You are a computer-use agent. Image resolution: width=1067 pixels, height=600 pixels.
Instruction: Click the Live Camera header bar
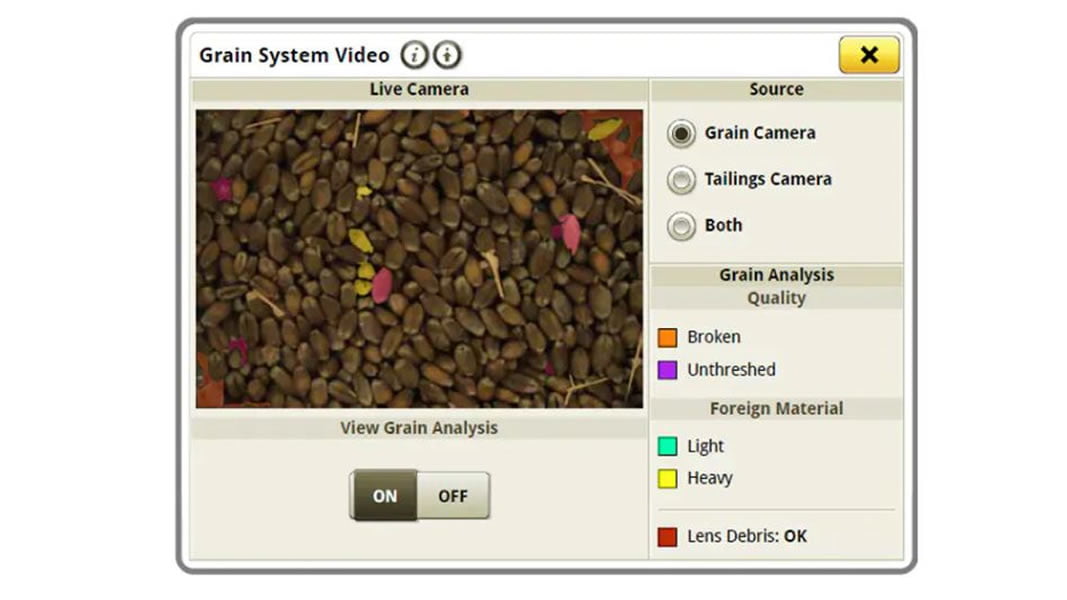[419, 90]
